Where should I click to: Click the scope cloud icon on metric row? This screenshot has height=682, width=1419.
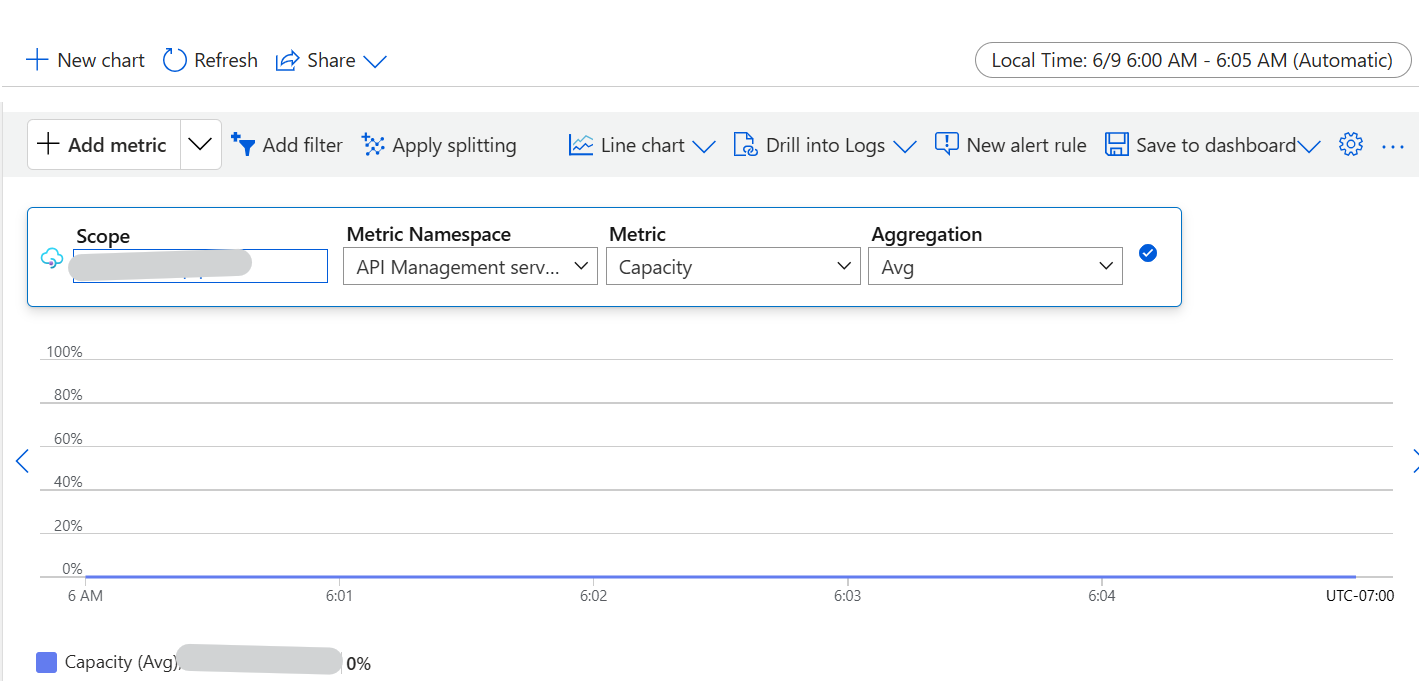[51, 256]
